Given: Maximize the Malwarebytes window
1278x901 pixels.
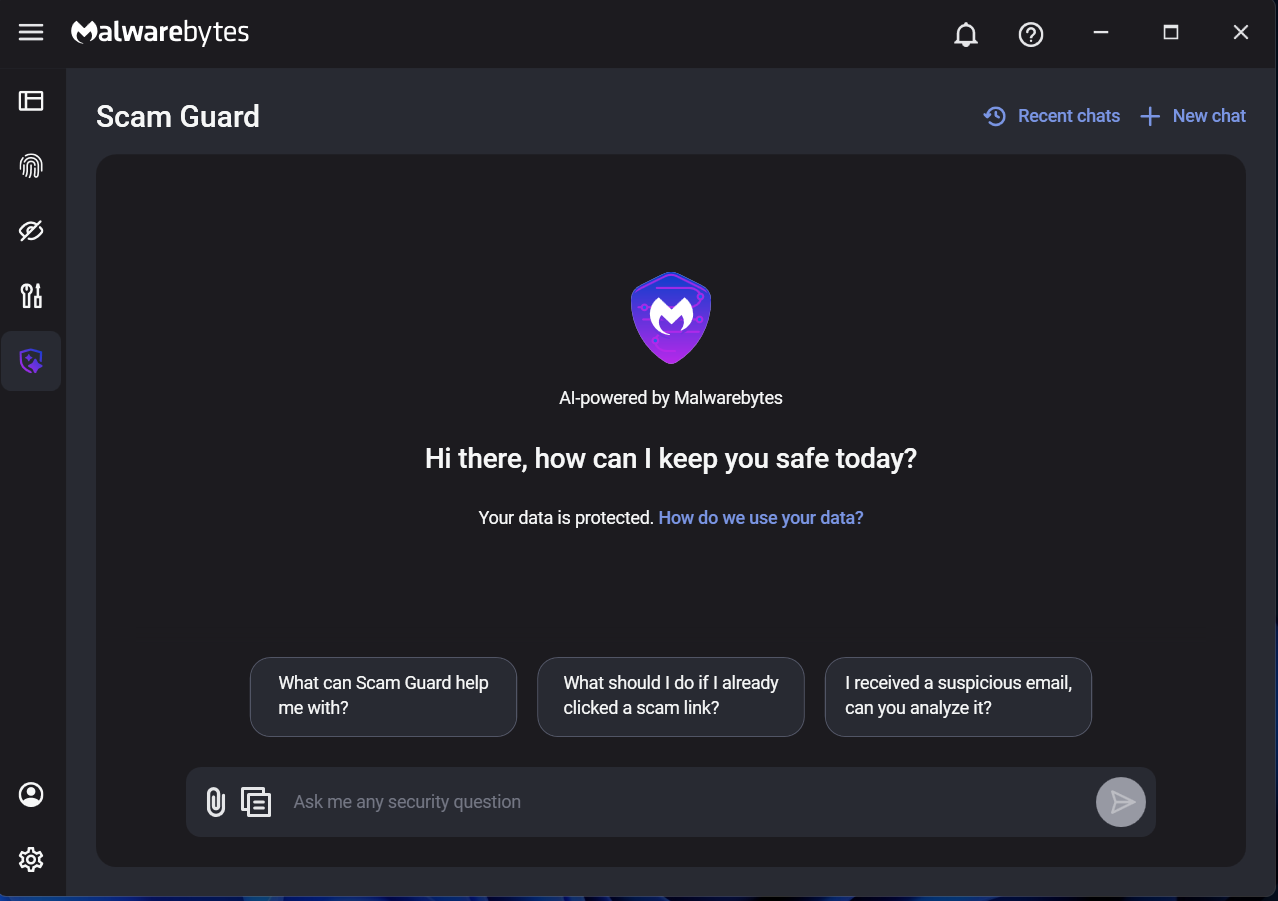Looking at the screenshot, I should pyautogui.click(x=1171, y=33).
